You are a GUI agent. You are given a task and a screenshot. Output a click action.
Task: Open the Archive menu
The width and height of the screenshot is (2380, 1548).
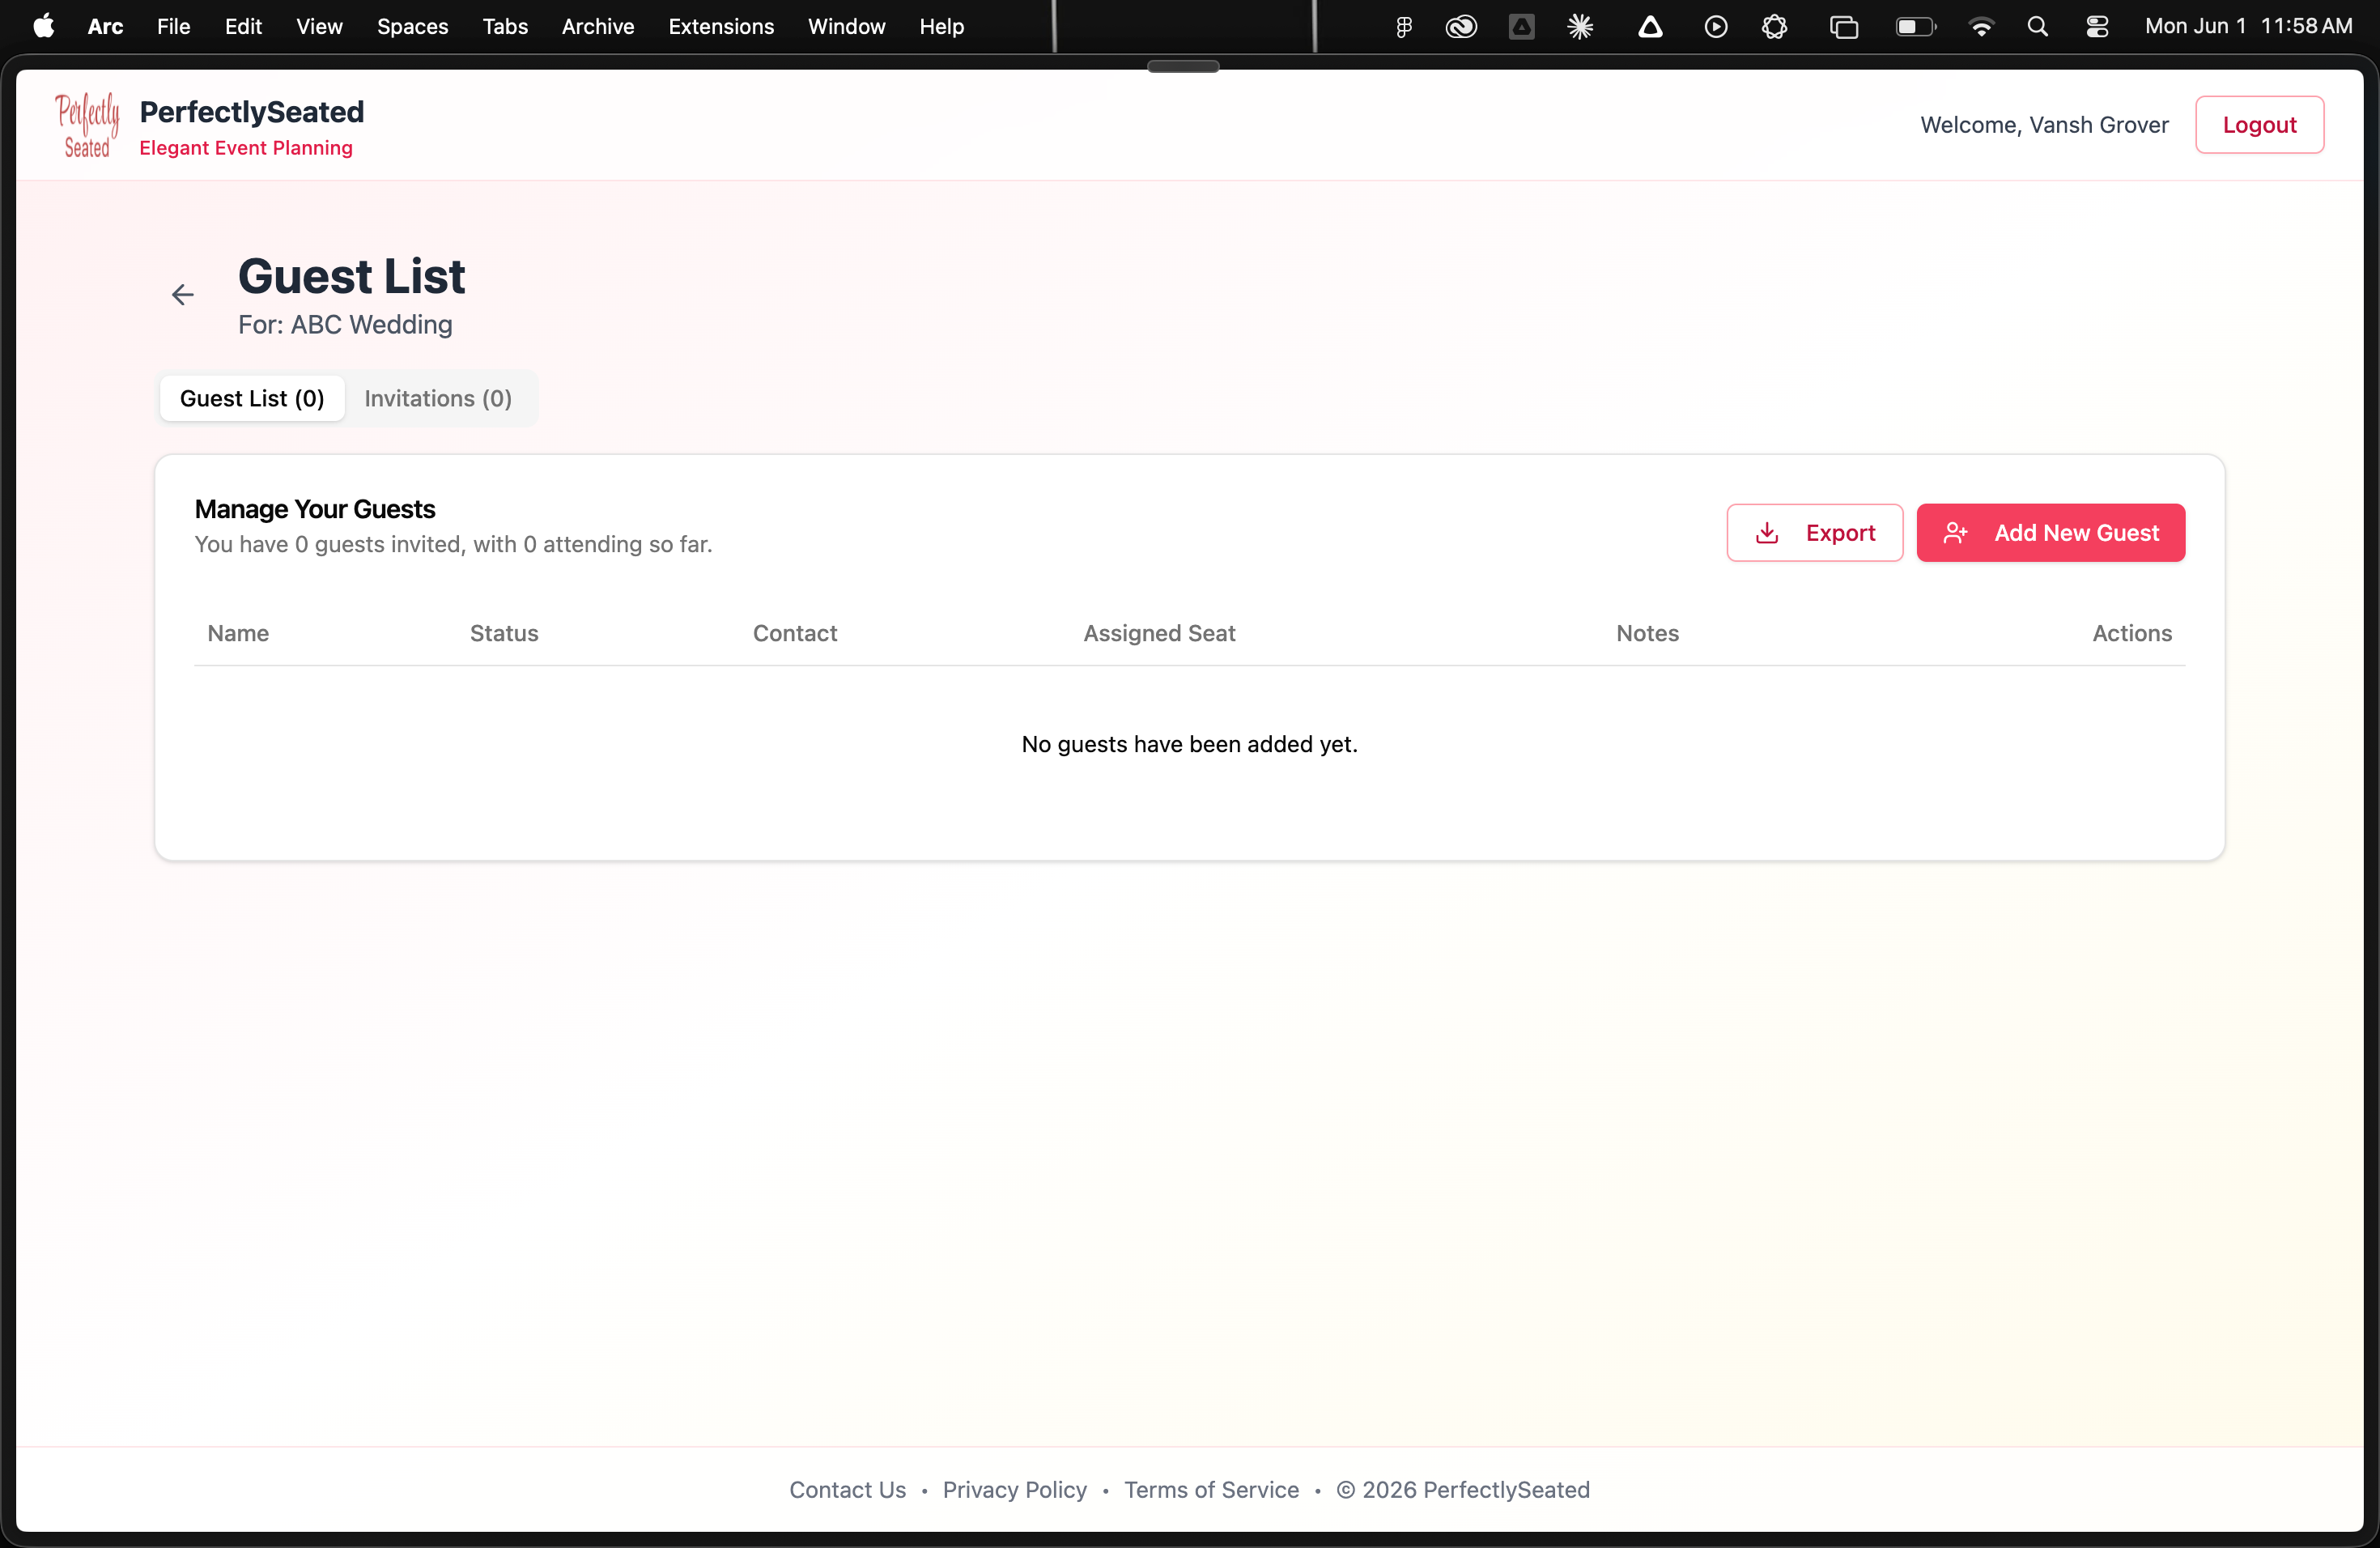click(x=598, y=27)
